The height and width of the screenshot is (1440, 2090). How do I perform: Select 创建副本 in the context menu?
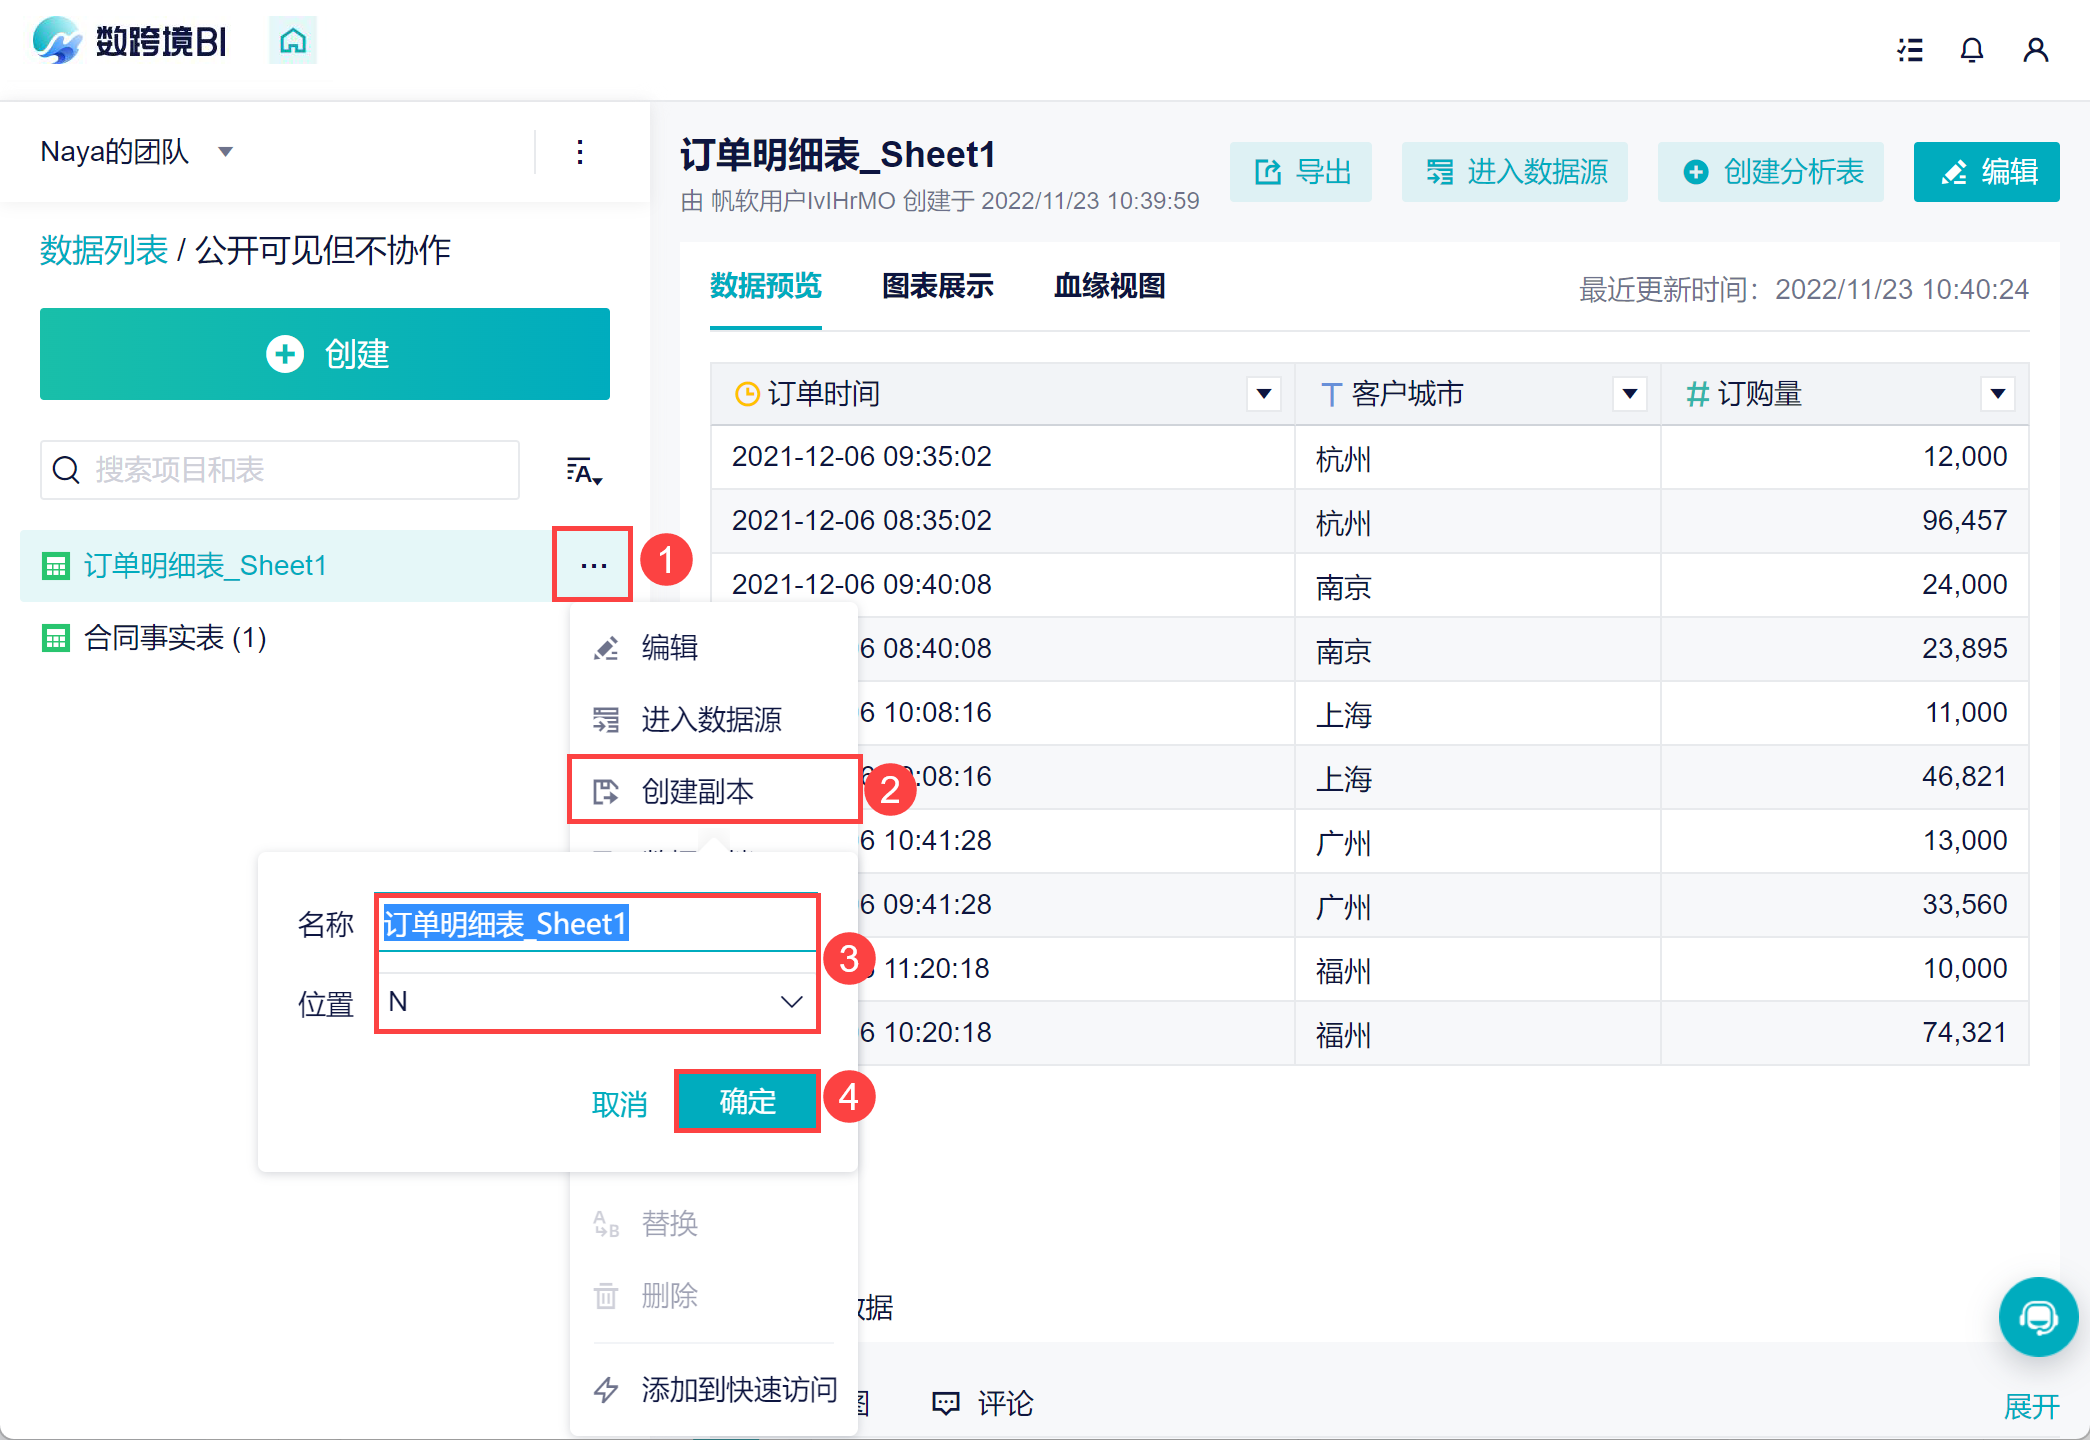[x=697, y=791]
